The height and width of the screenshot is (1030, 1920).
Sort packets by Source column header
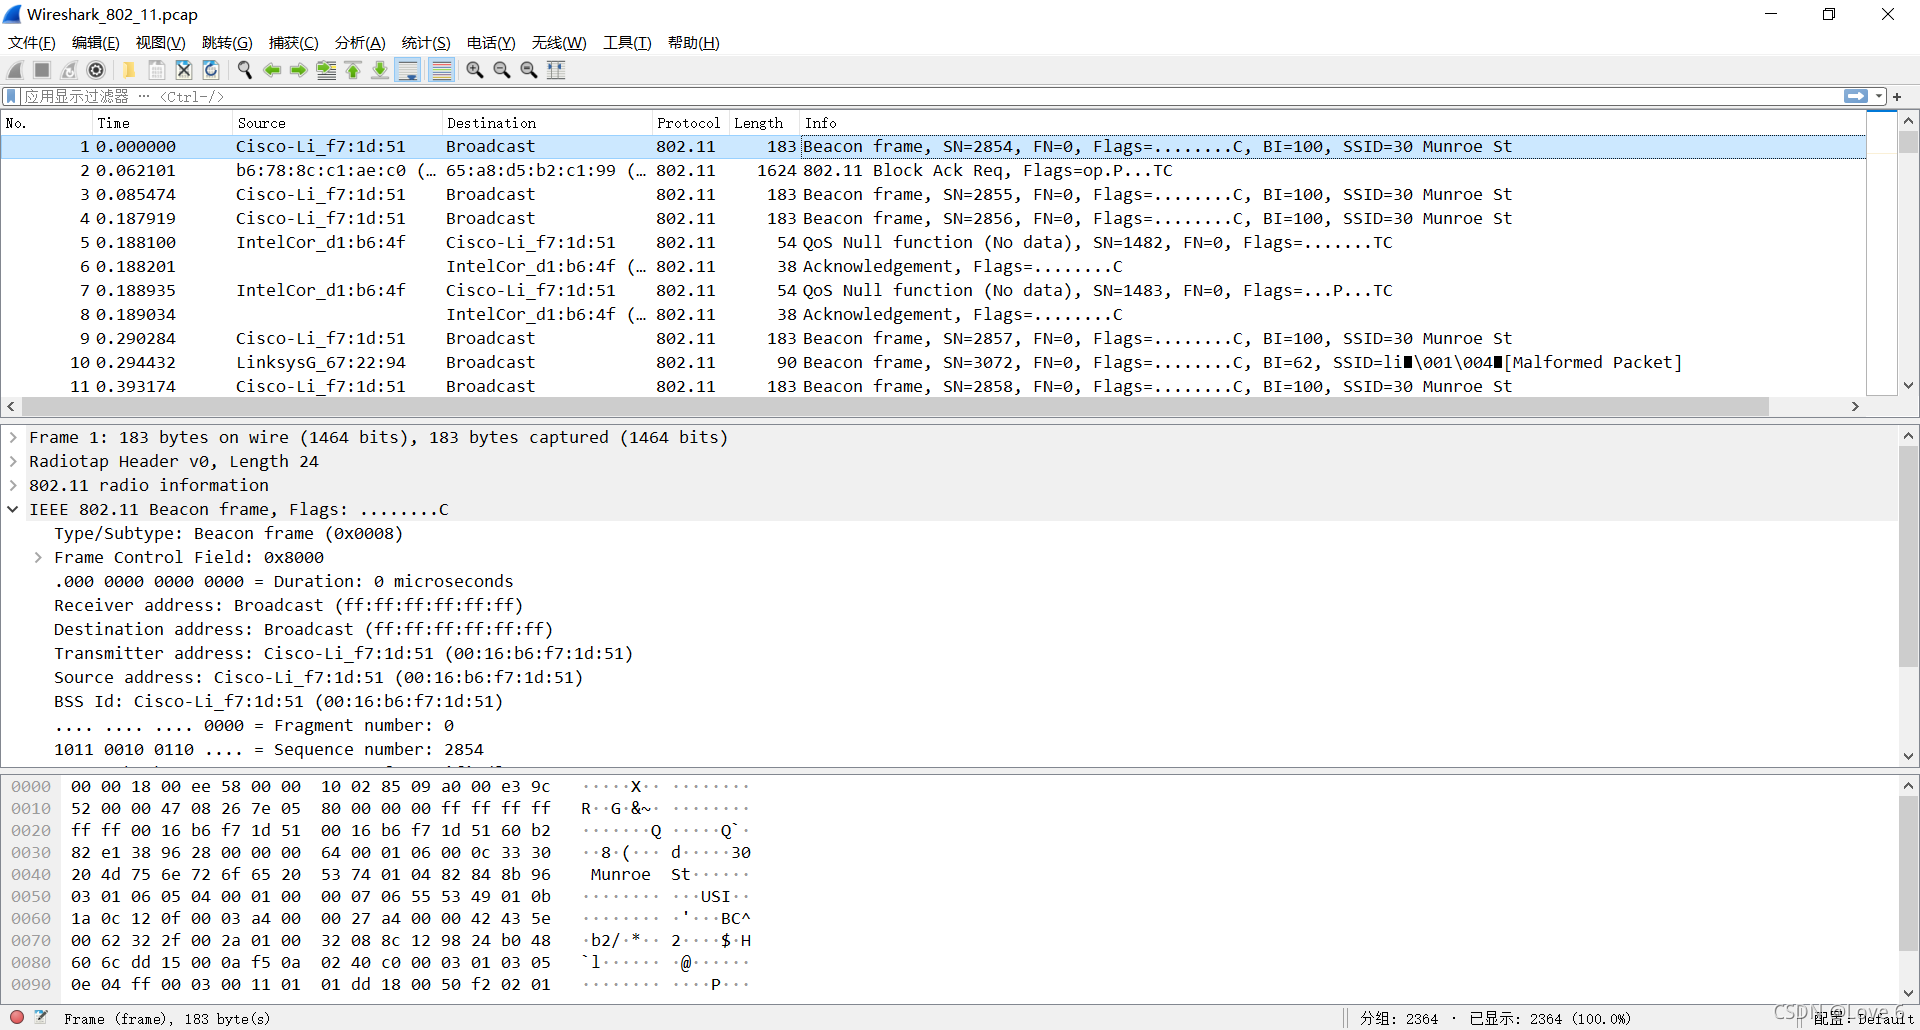[337, 123]
